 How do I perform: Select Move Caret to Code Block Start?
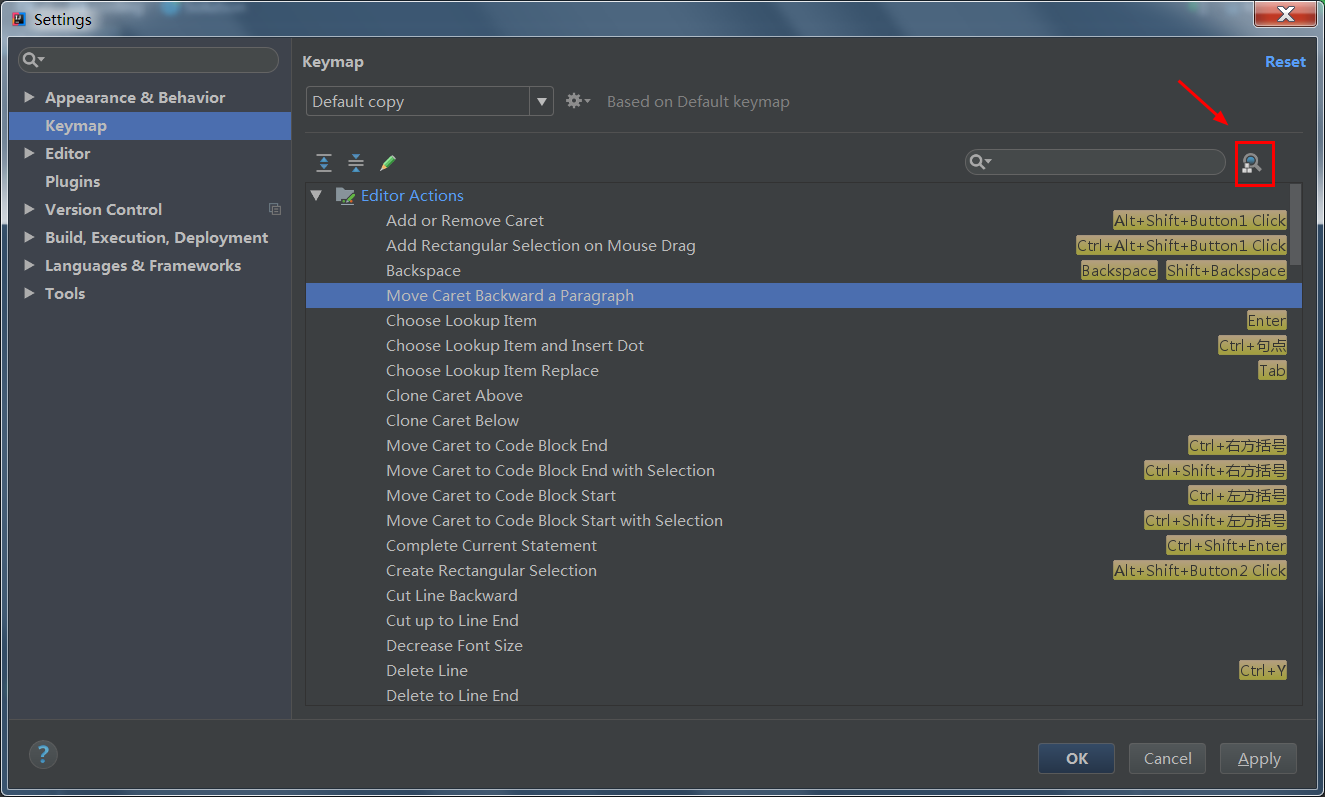(501, 495)
